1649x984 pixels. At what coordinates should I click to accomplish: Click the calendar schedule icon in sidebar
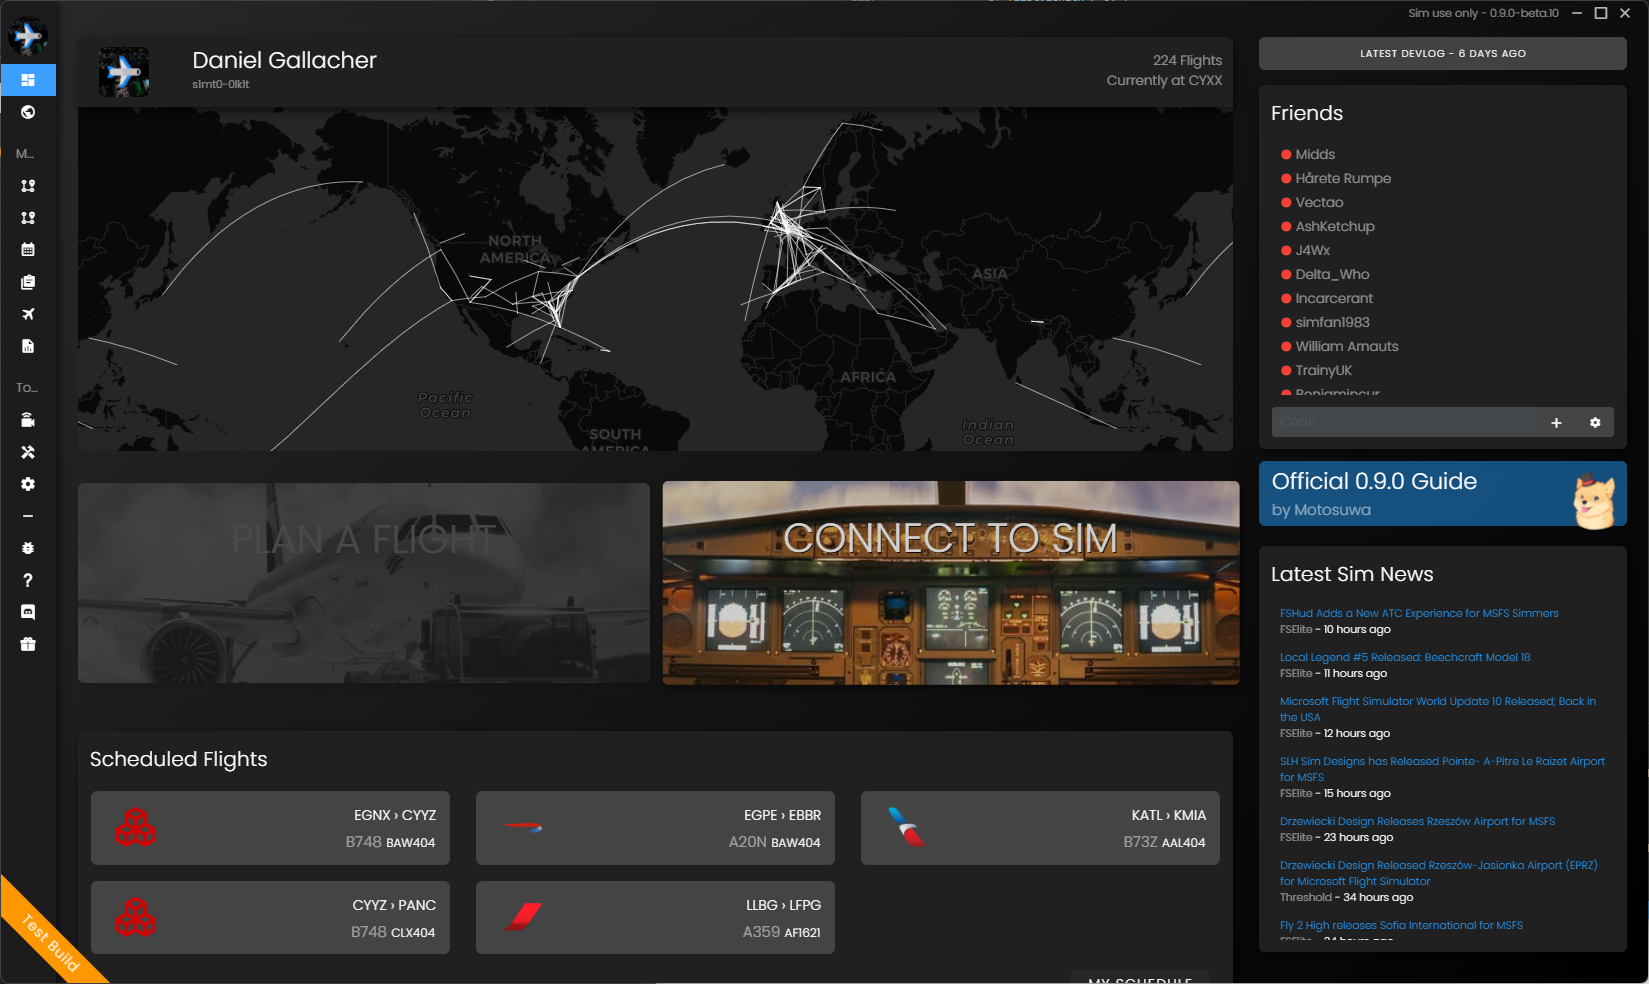click(28, 249)
